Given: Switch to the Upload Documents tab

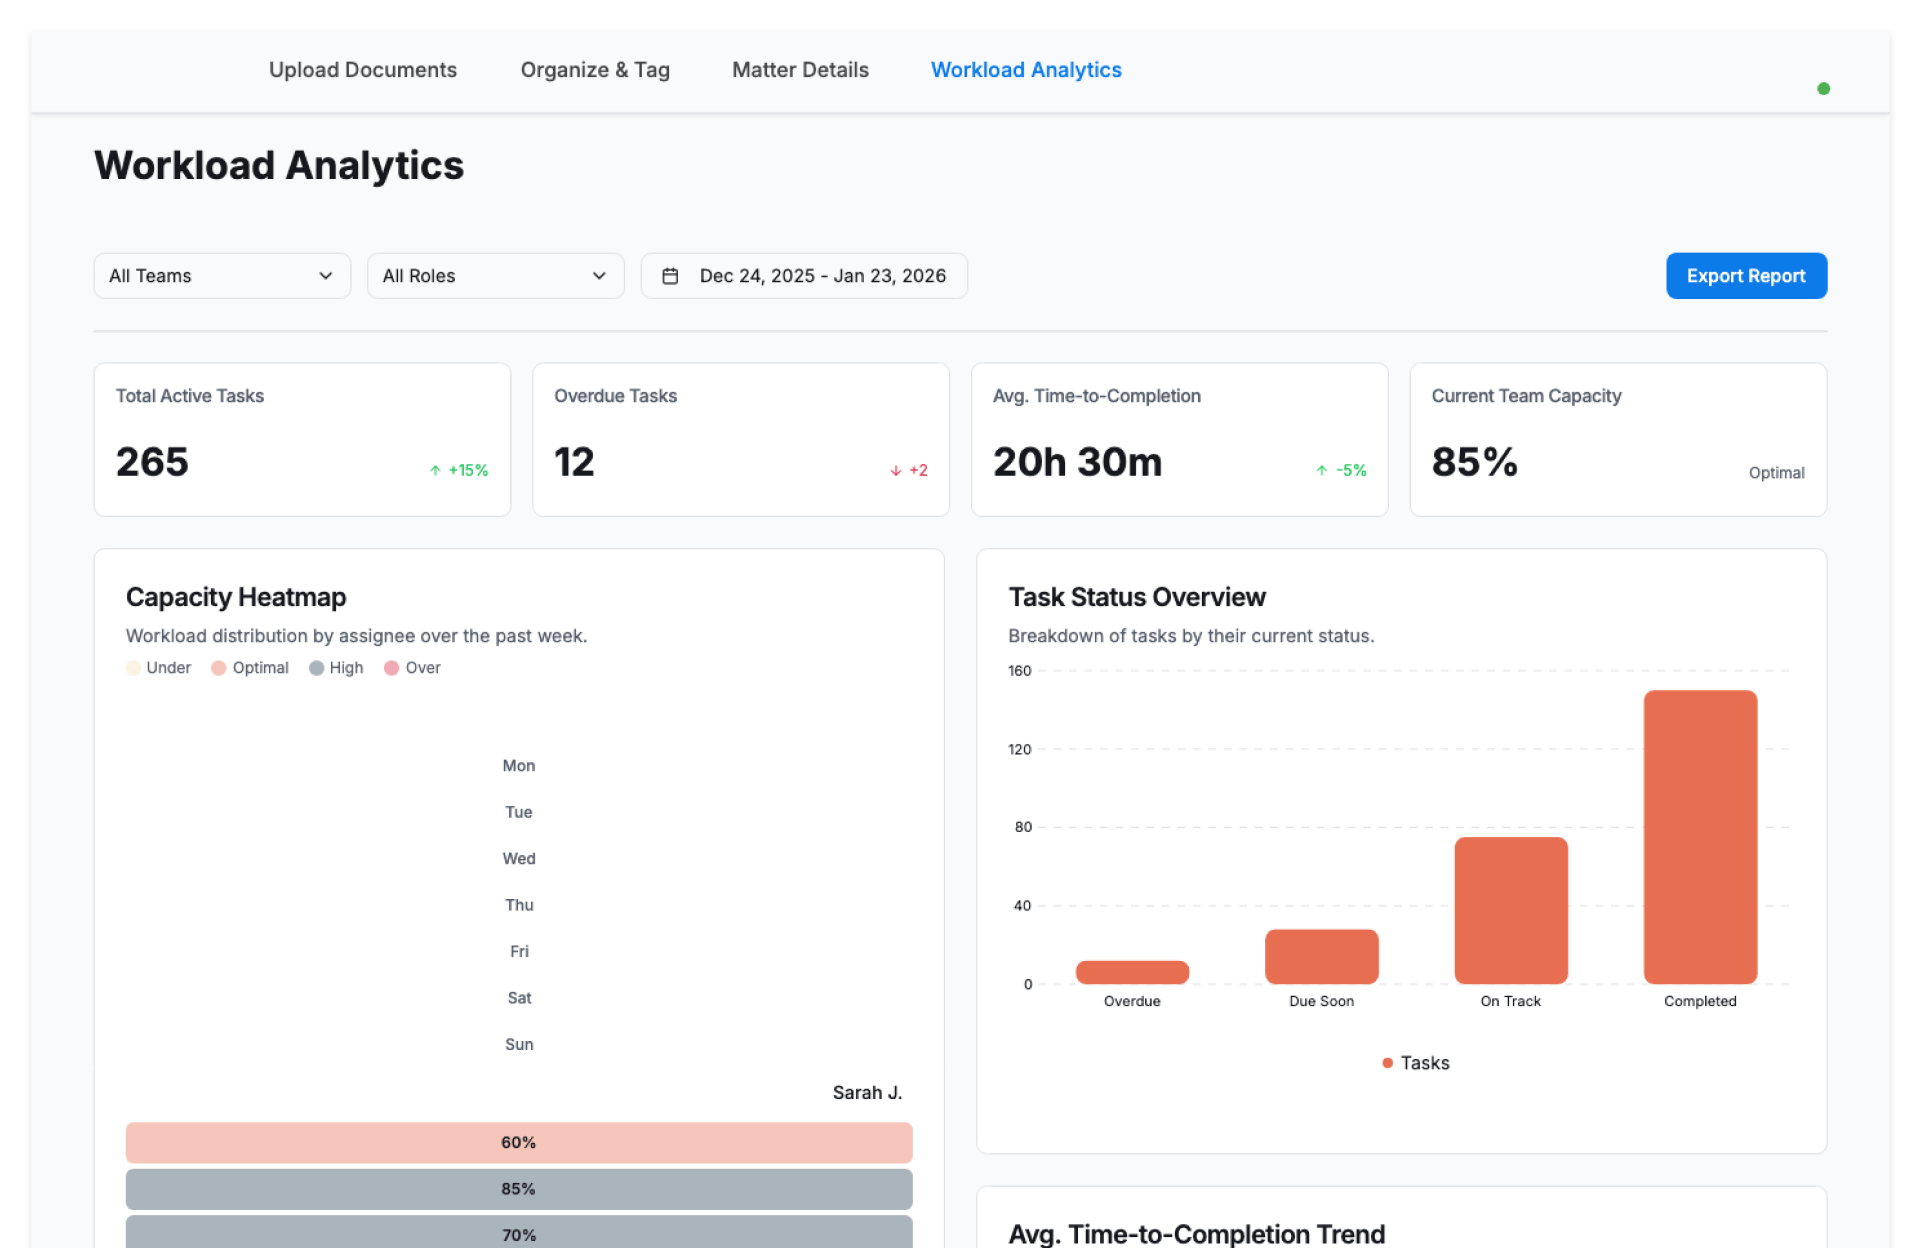Looking at the screenshot, I should 362,70.
